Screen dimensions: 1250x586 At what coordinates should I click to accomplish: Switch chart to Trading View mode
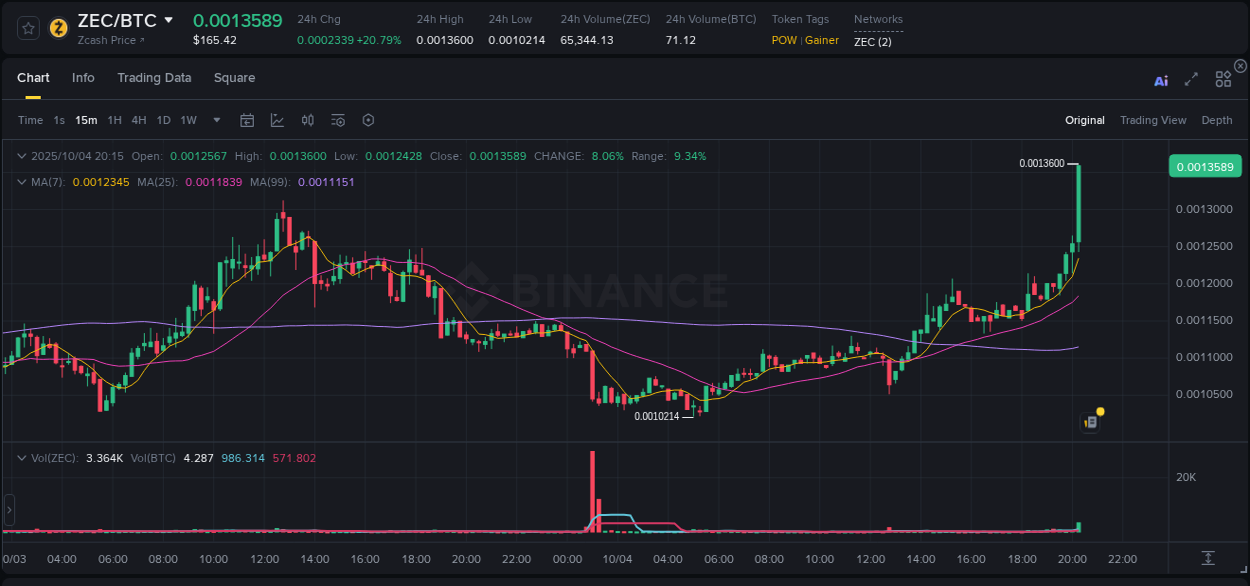tap(1153, 120)
